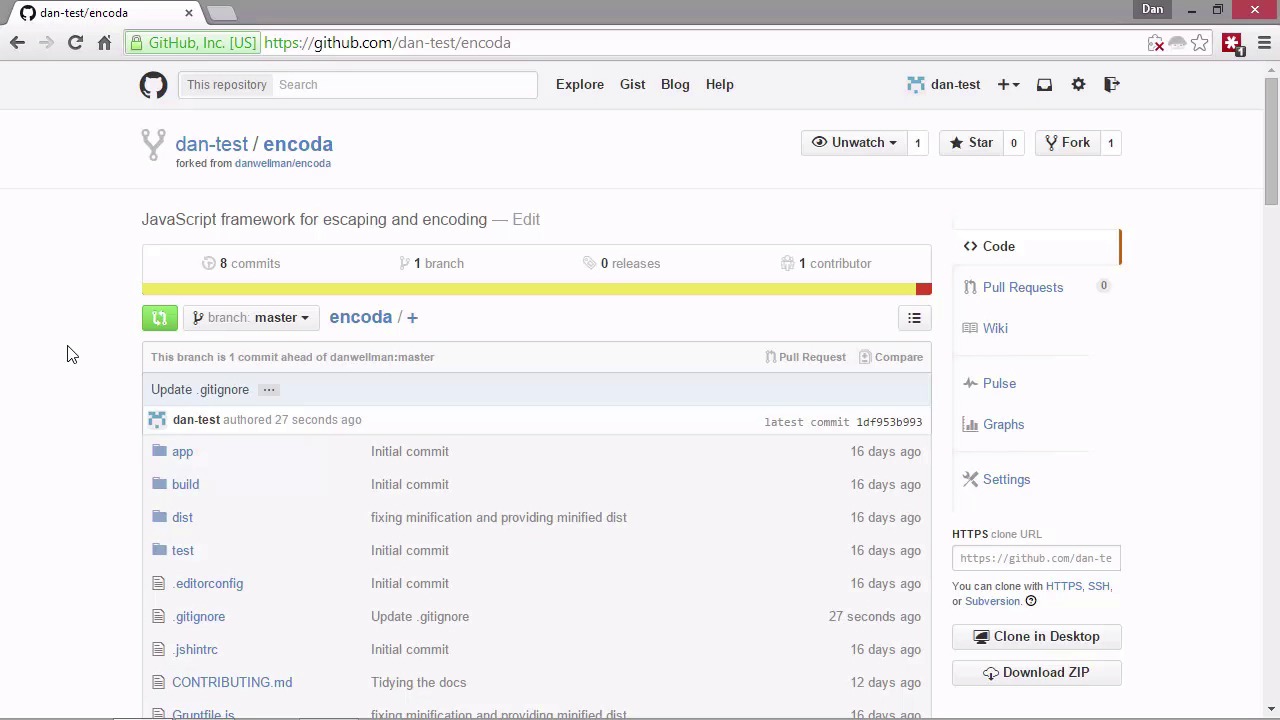Screen dimensions: 1280x720
Task: Click the dan-test avatar by commit author
Action: tap(157, 420)
